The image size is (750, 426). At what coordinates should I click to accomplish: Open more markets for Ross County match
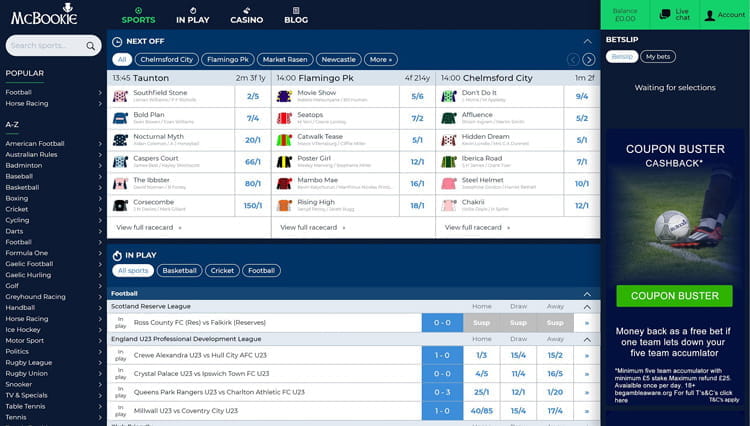587,323
